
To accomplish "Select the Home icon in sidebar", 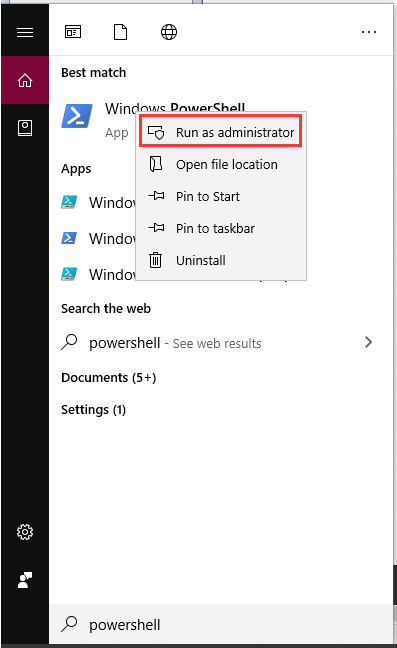I will (25, 80).
